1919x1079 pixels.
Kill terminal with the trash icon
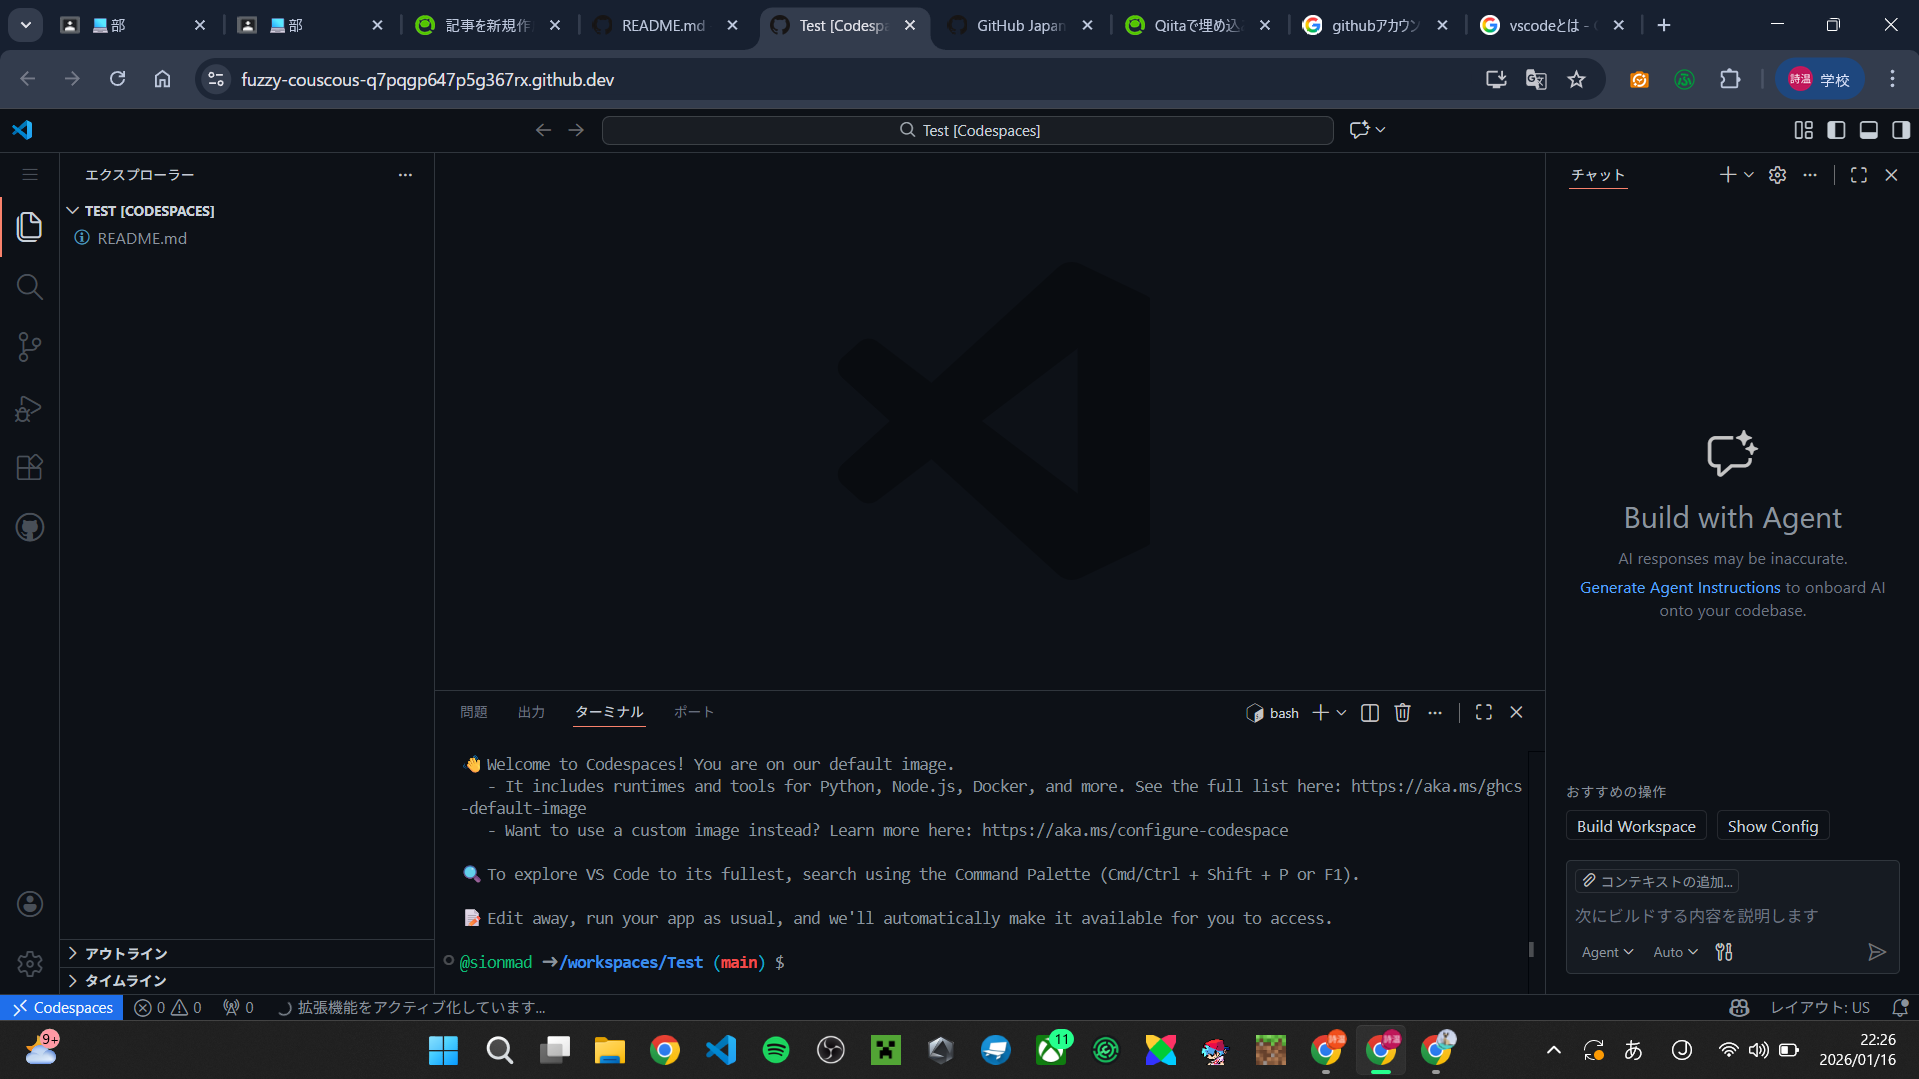pyautogui.click(x=1402, y=713)
